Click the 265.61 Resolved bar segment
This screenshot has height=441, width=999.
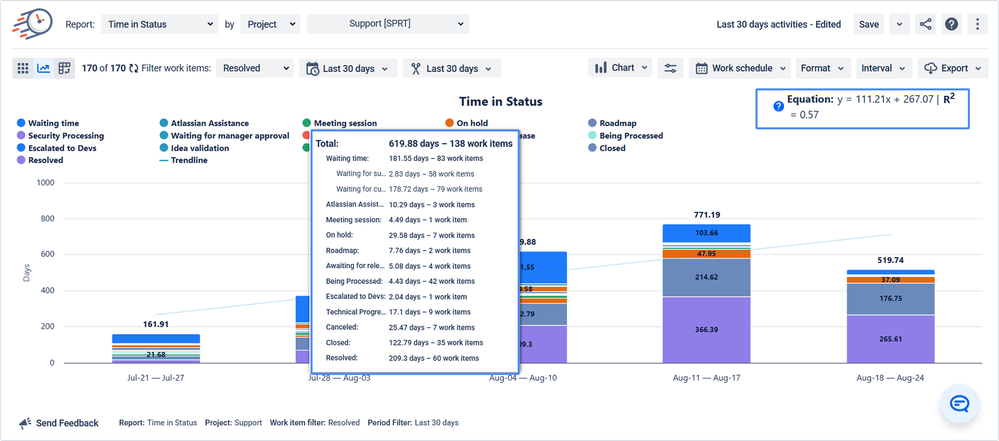(x=891, y=339)
